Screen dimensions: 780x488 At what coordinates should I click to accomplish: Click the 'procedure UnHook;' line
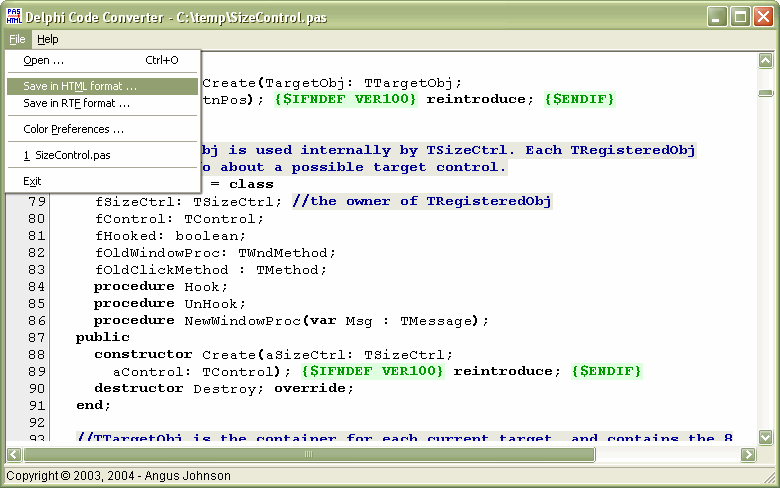pos(170,304)
